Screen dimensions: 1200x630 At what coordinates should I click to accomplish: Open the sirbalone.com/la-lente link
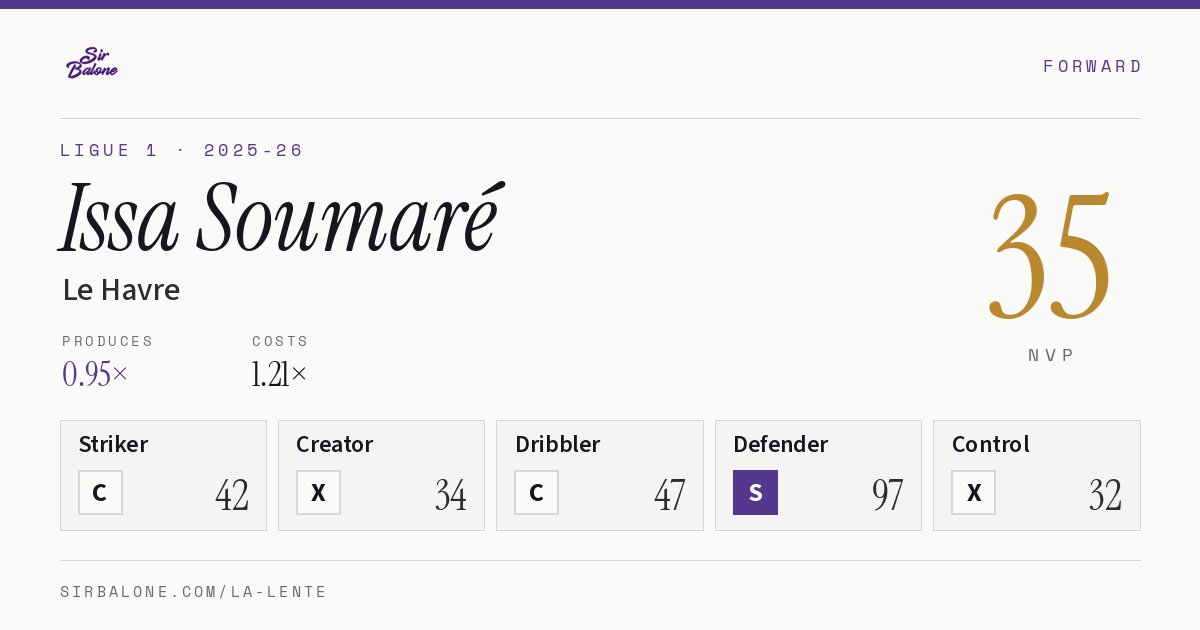tap(194, 592)
